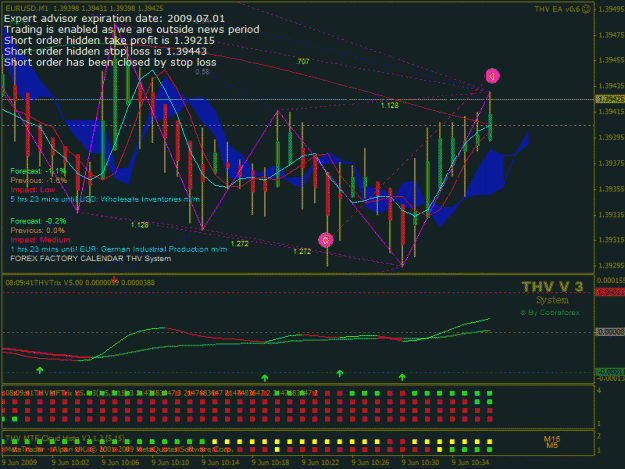Image resolution: width=625 pixels, height=469 pixels.
Task: Click the '9 Jun 10:18' time axis label
Action: (270, 462)
